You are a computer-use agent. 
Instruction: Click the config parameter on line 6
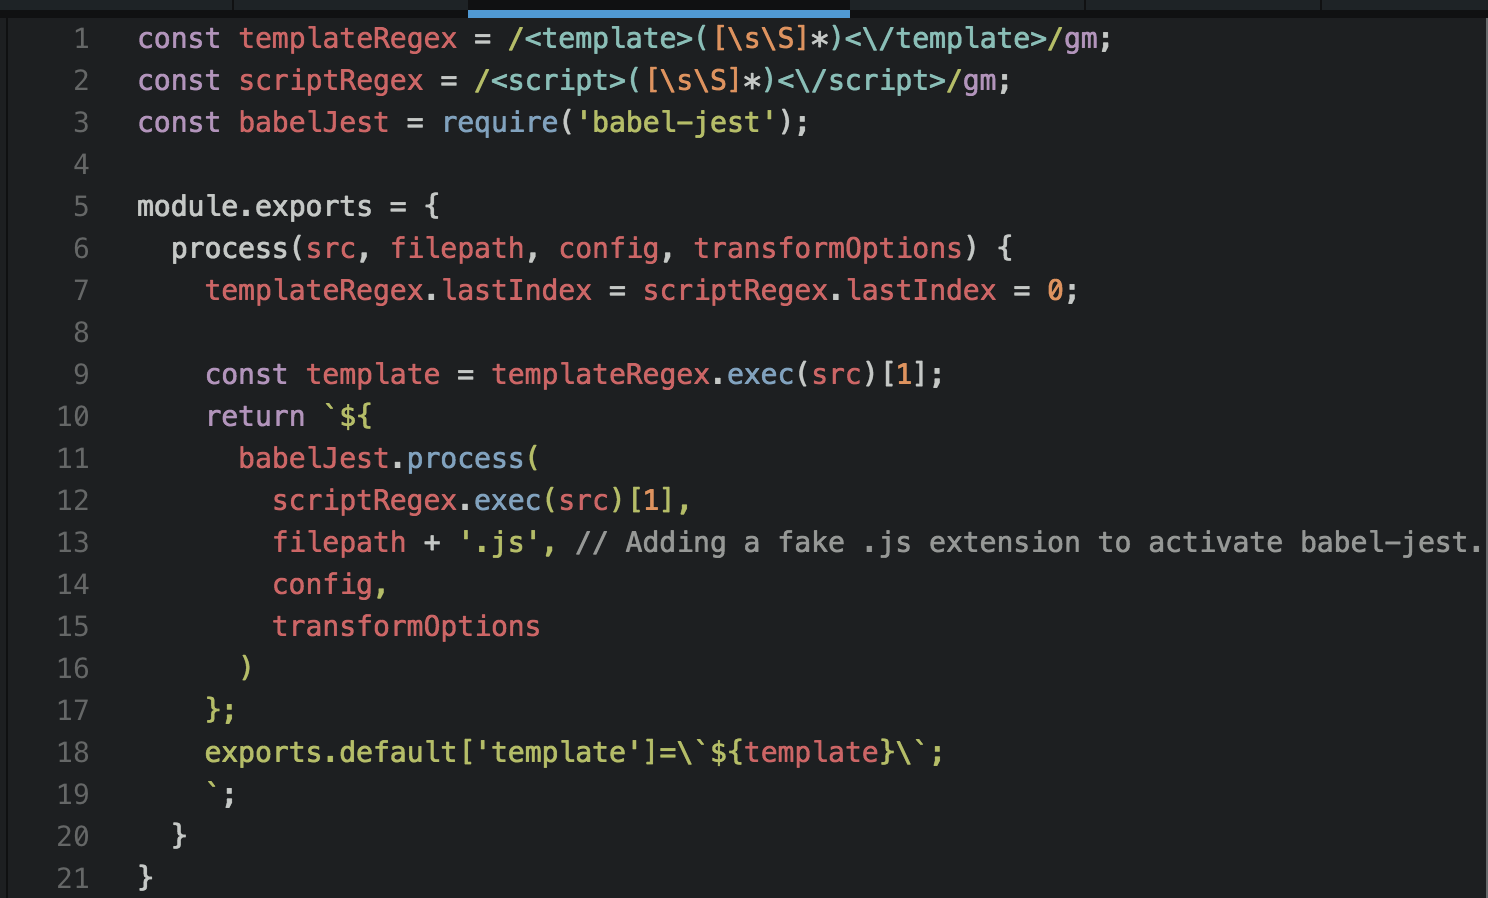[x=608, y=249]
